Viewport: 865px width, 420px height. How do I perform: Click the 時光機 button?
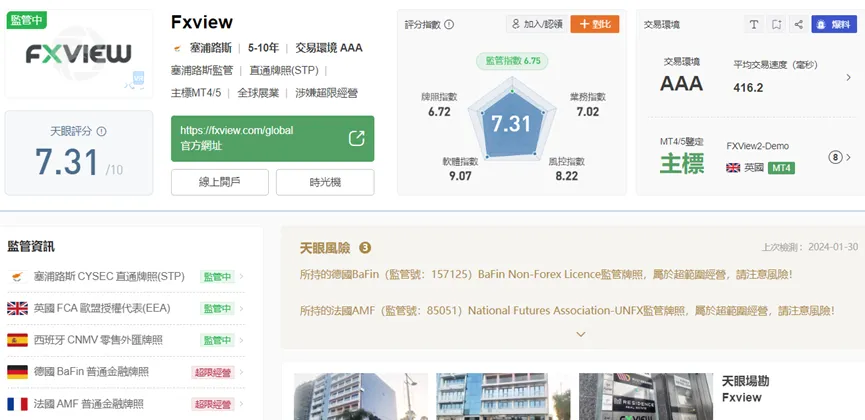325,182
